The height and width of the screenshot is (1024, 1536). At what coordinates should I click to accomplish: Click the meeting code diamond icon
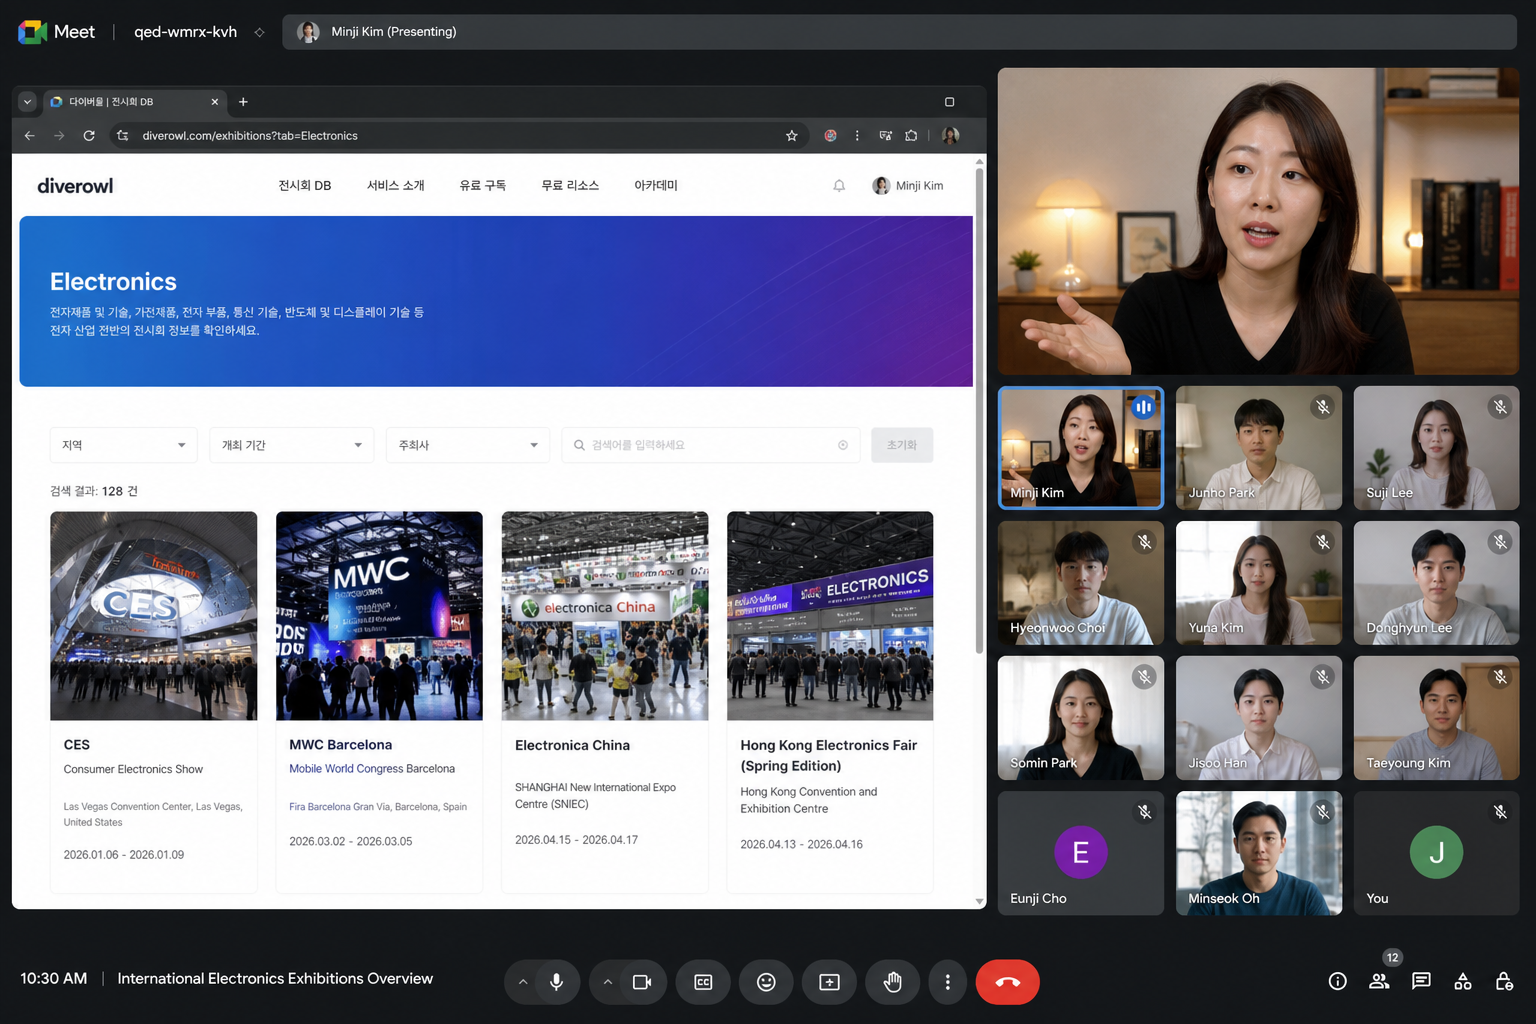(259, 32)
